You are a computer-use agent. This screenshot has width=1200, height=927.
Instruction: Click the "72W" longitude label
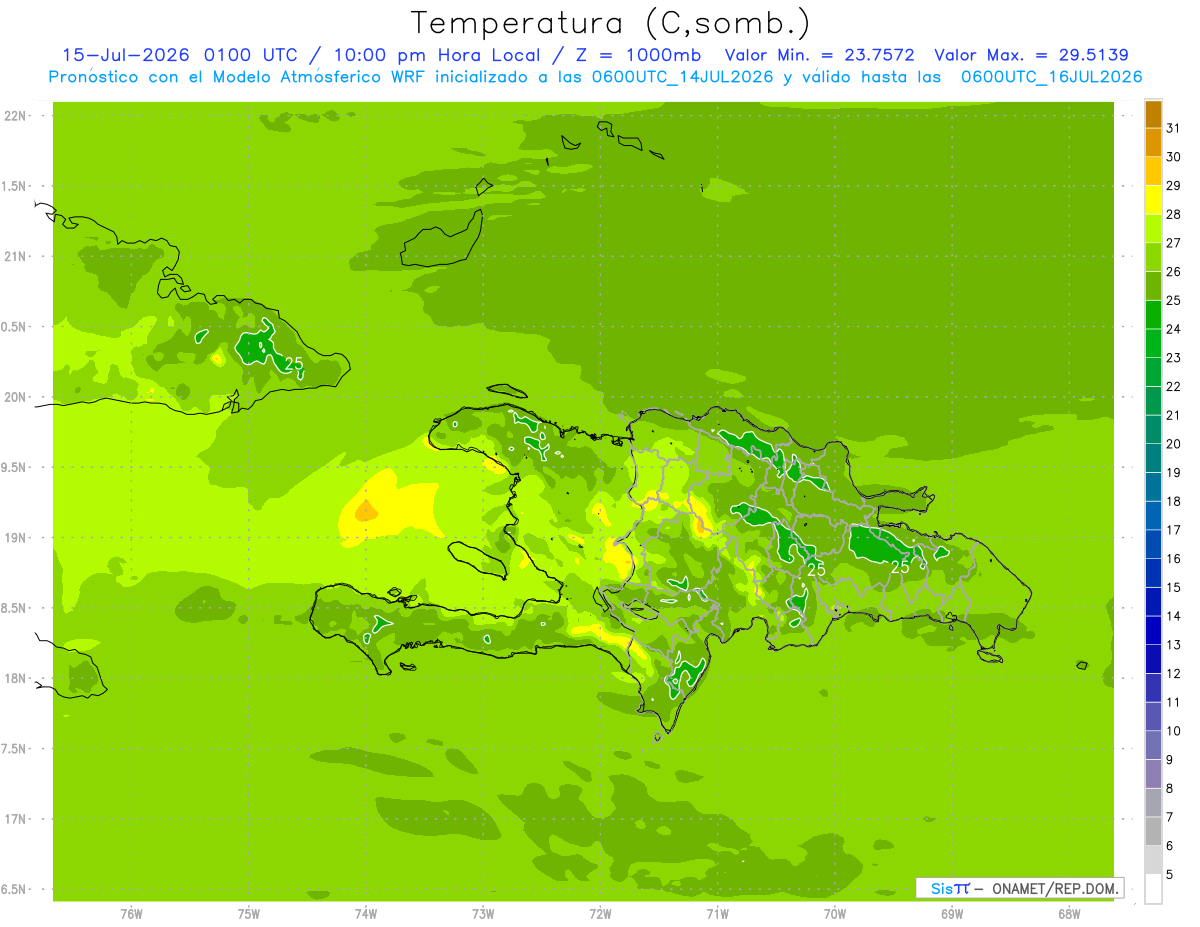pyautogui.click(x=600, y=914)
